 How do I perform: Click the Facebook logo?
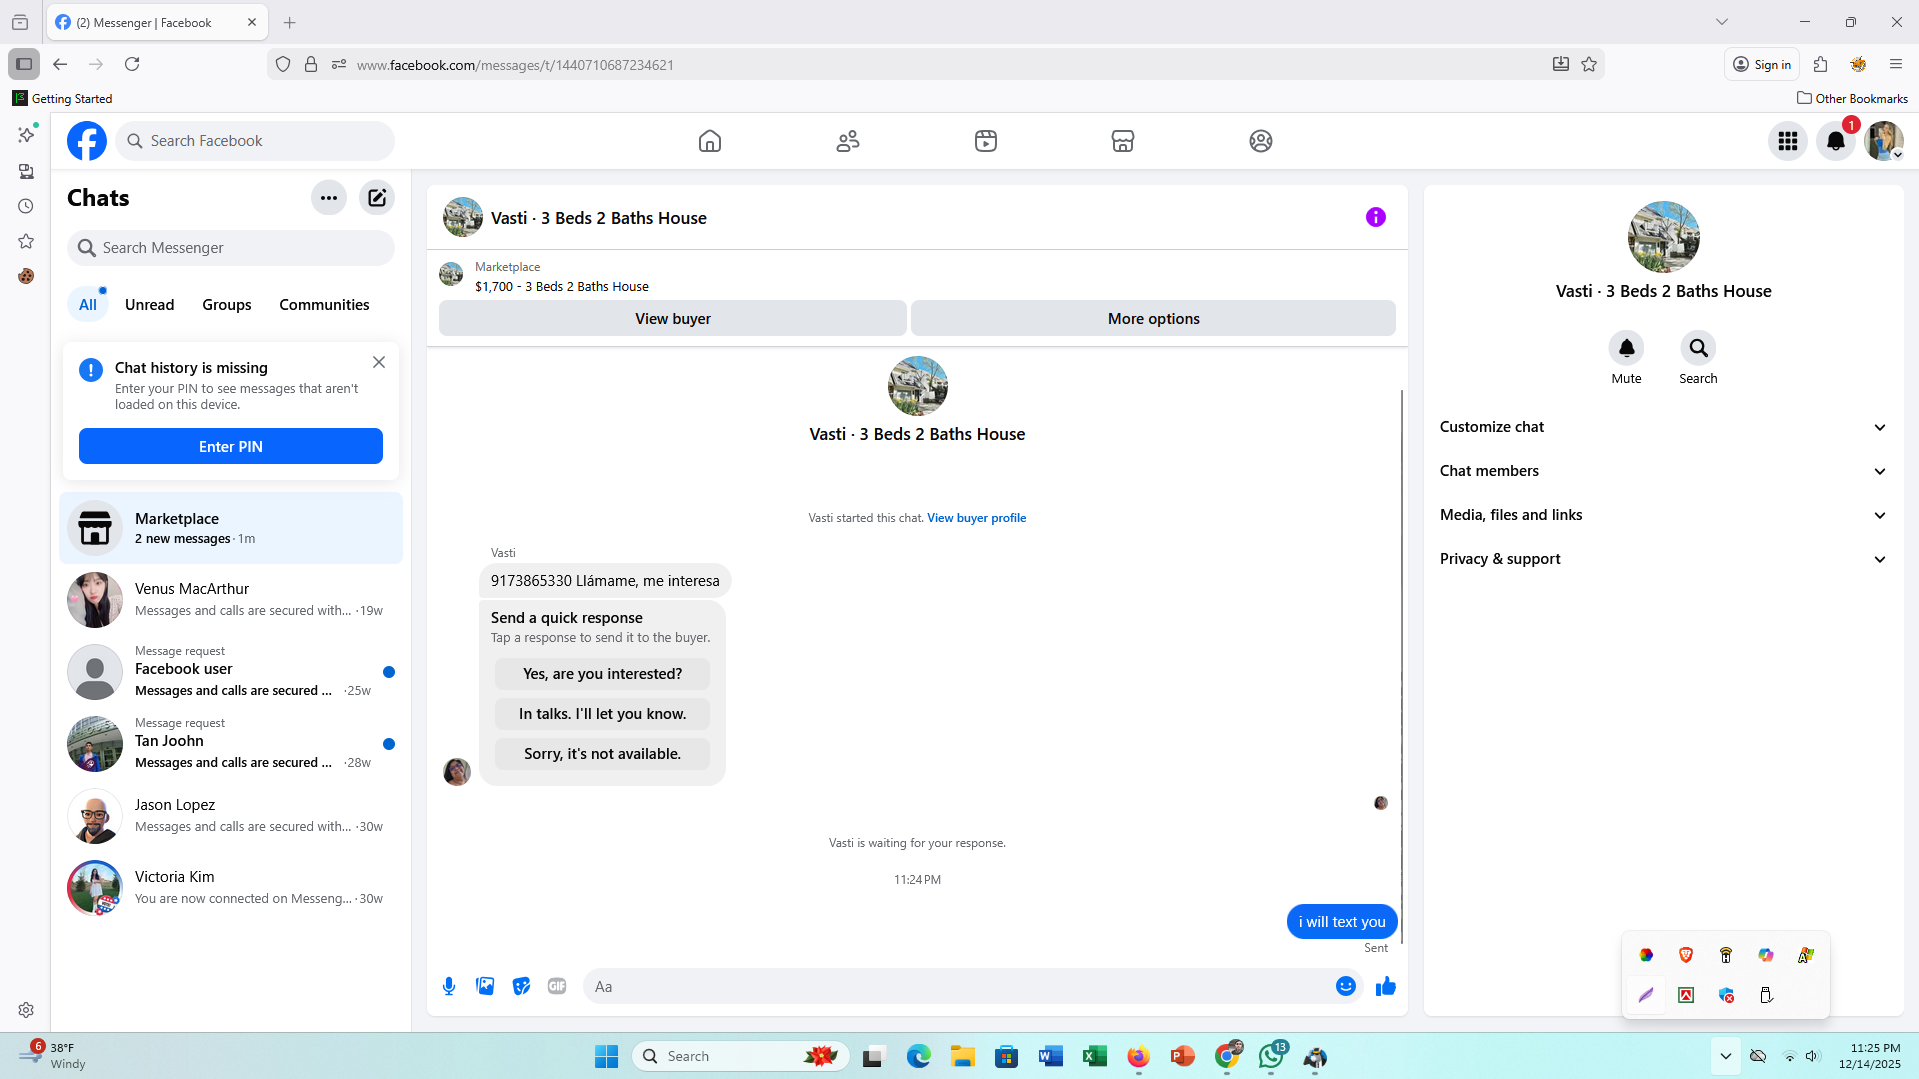87,141
